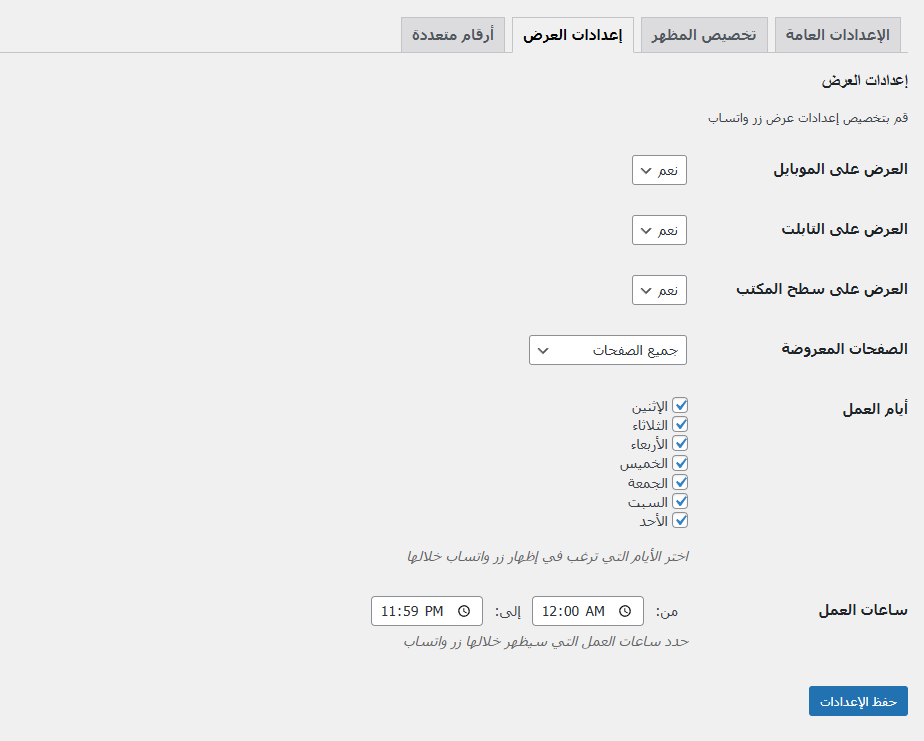This screenshot has height=741, width=924.
Task: Click clock icon in the من start time field
Action: [625, 611]
